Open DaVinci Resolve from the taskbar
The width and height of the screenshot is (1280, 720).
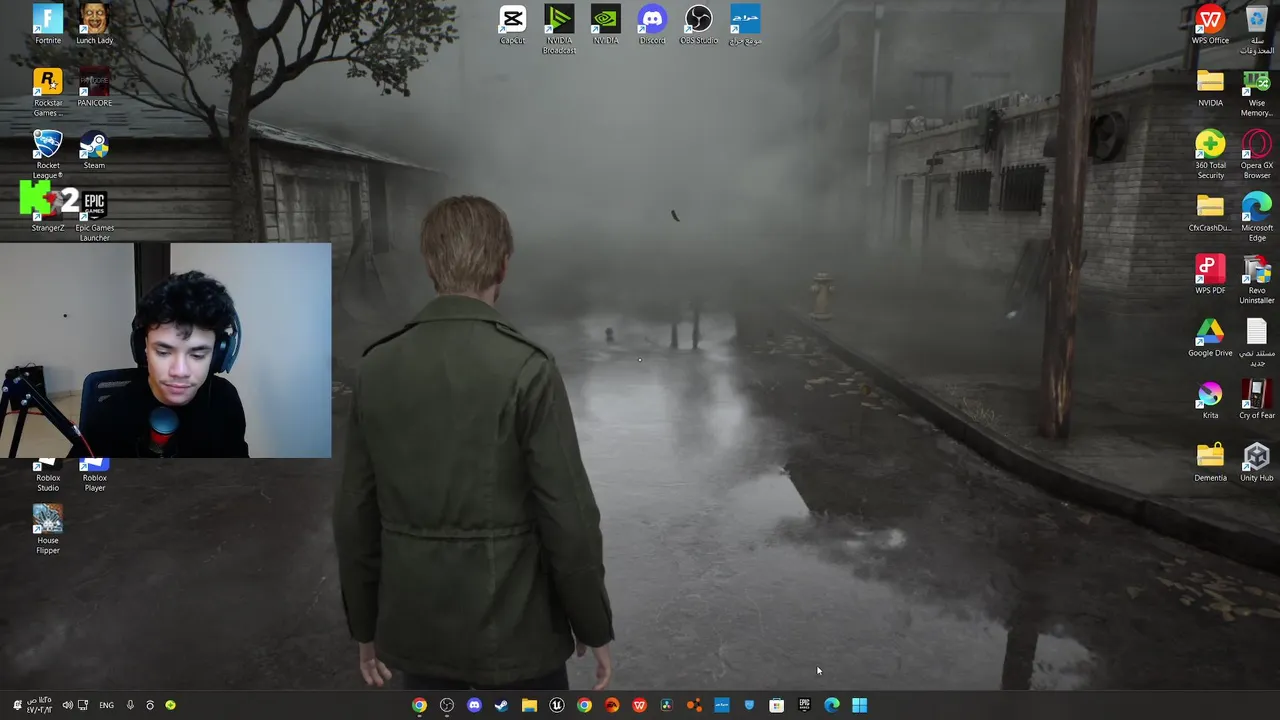667,705
